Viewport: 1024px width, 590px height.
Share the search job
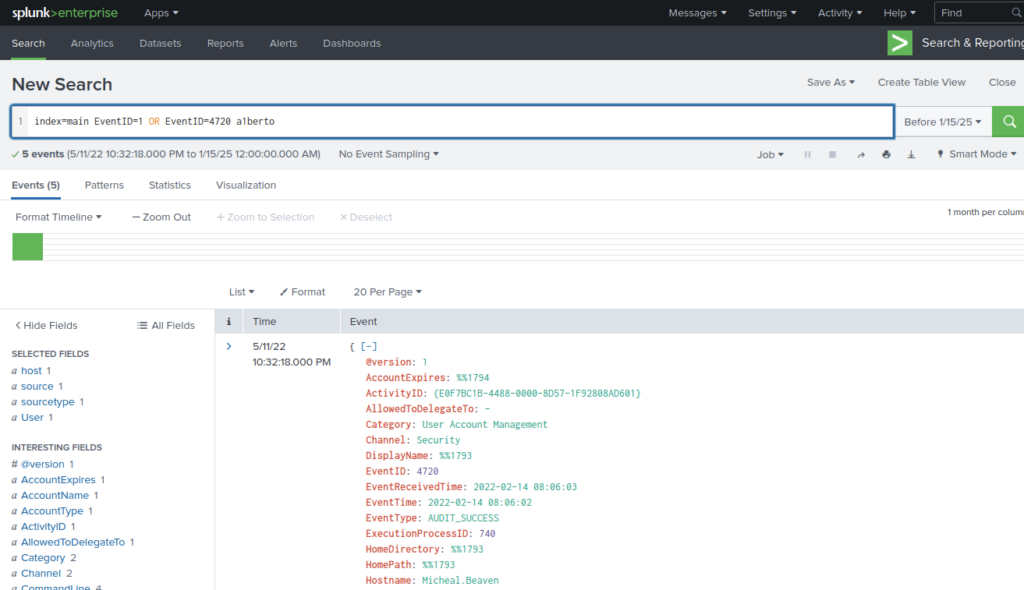tap(861, 155)
